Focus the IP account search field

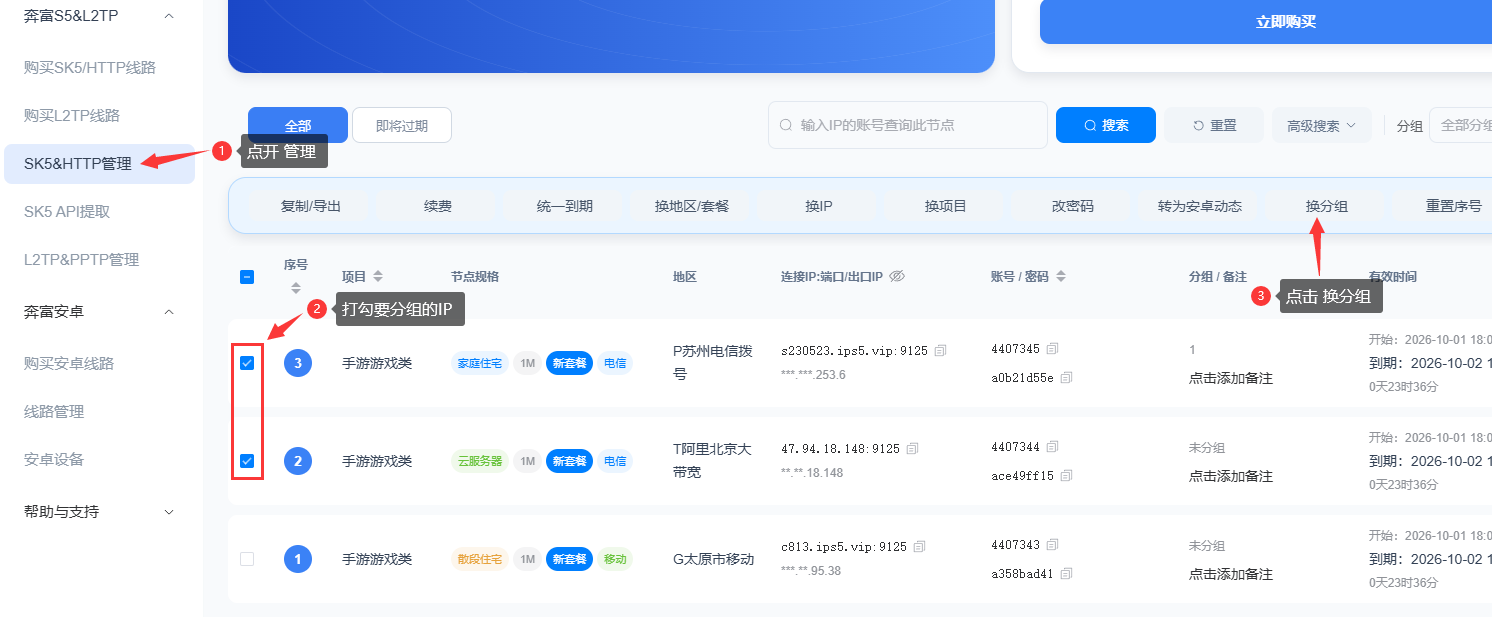908,125
